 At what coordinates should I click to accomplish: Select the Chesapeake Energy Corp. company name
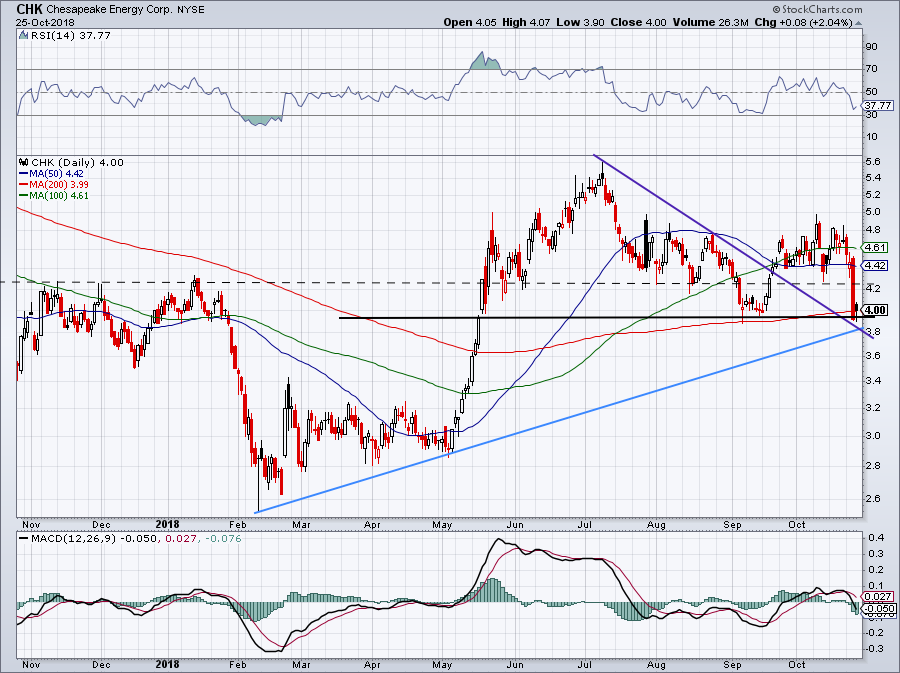pyautogui.click(x=108, y=10)
